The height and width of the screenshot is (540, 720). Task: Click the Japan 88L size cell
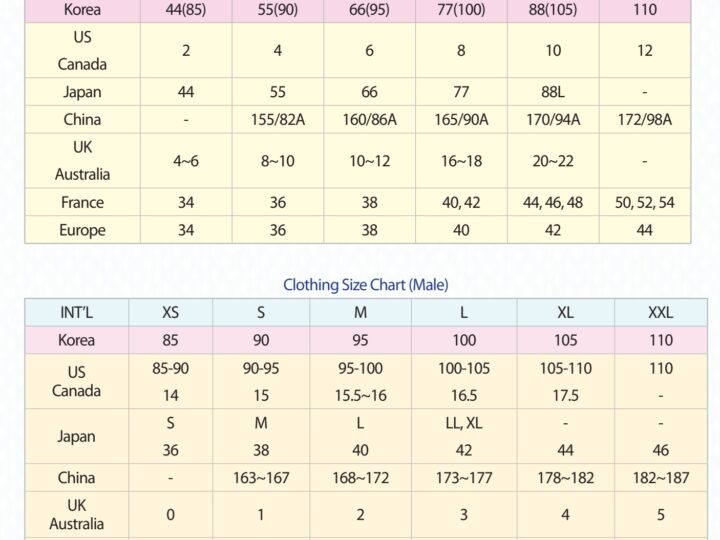point(552,92)
